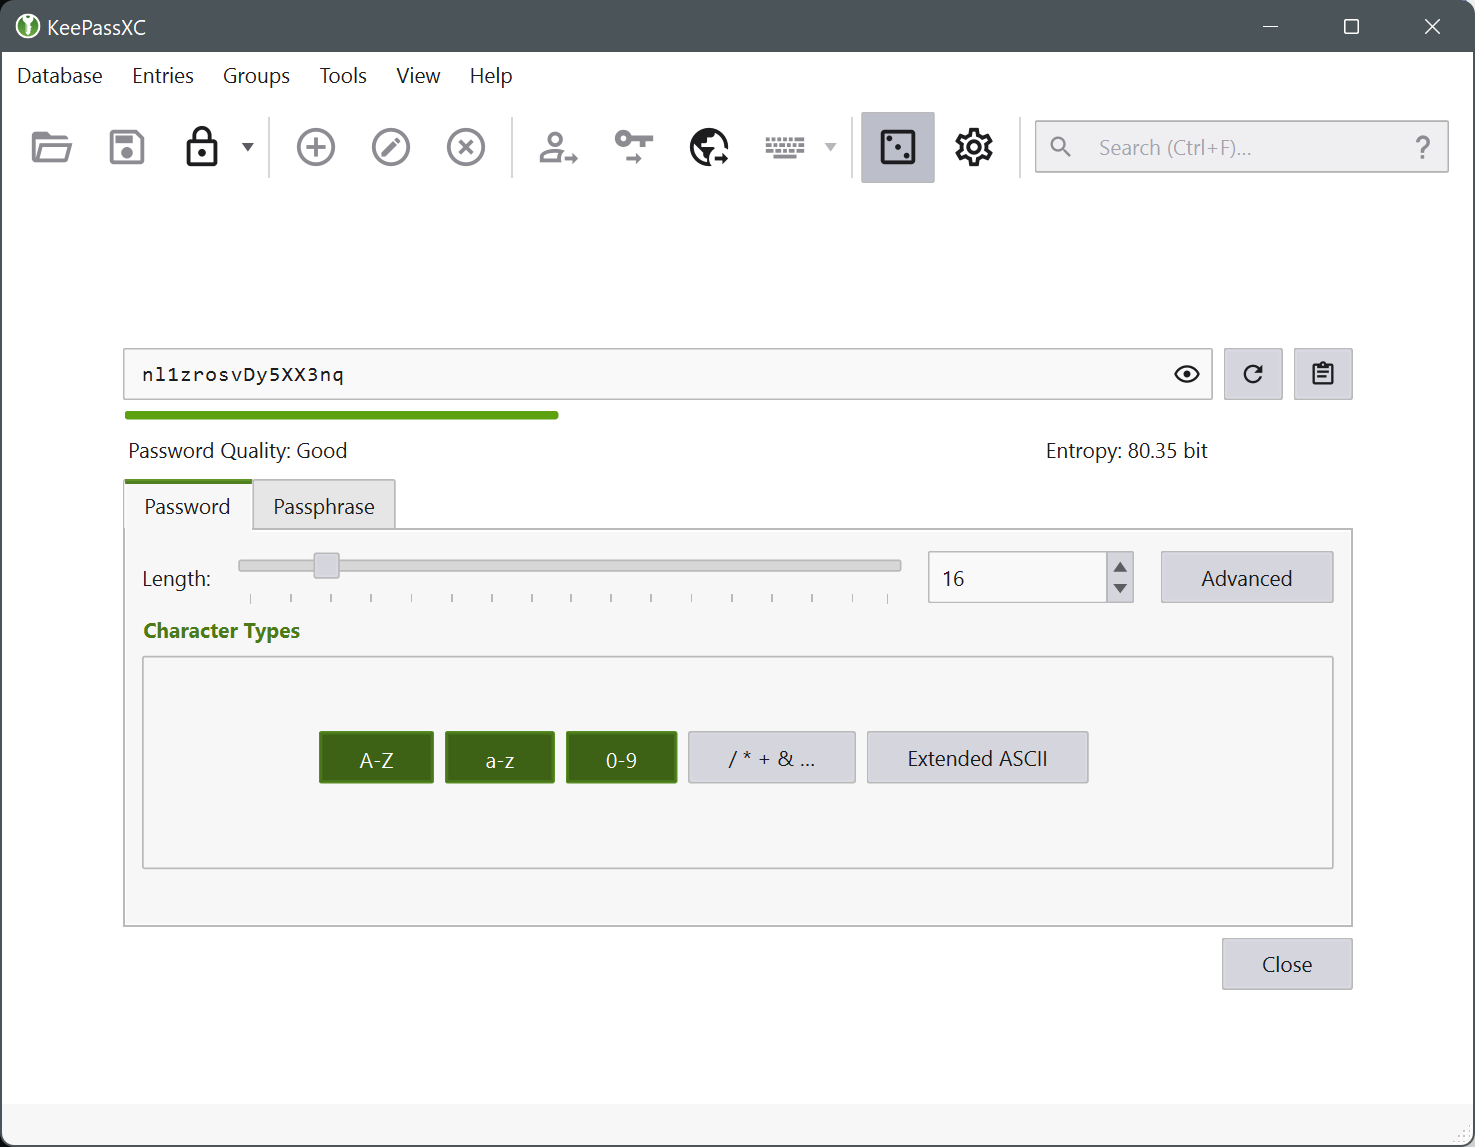Click the Save Database floppy icon
The width and height of the screenshot is (1475, 1147).
127,147
